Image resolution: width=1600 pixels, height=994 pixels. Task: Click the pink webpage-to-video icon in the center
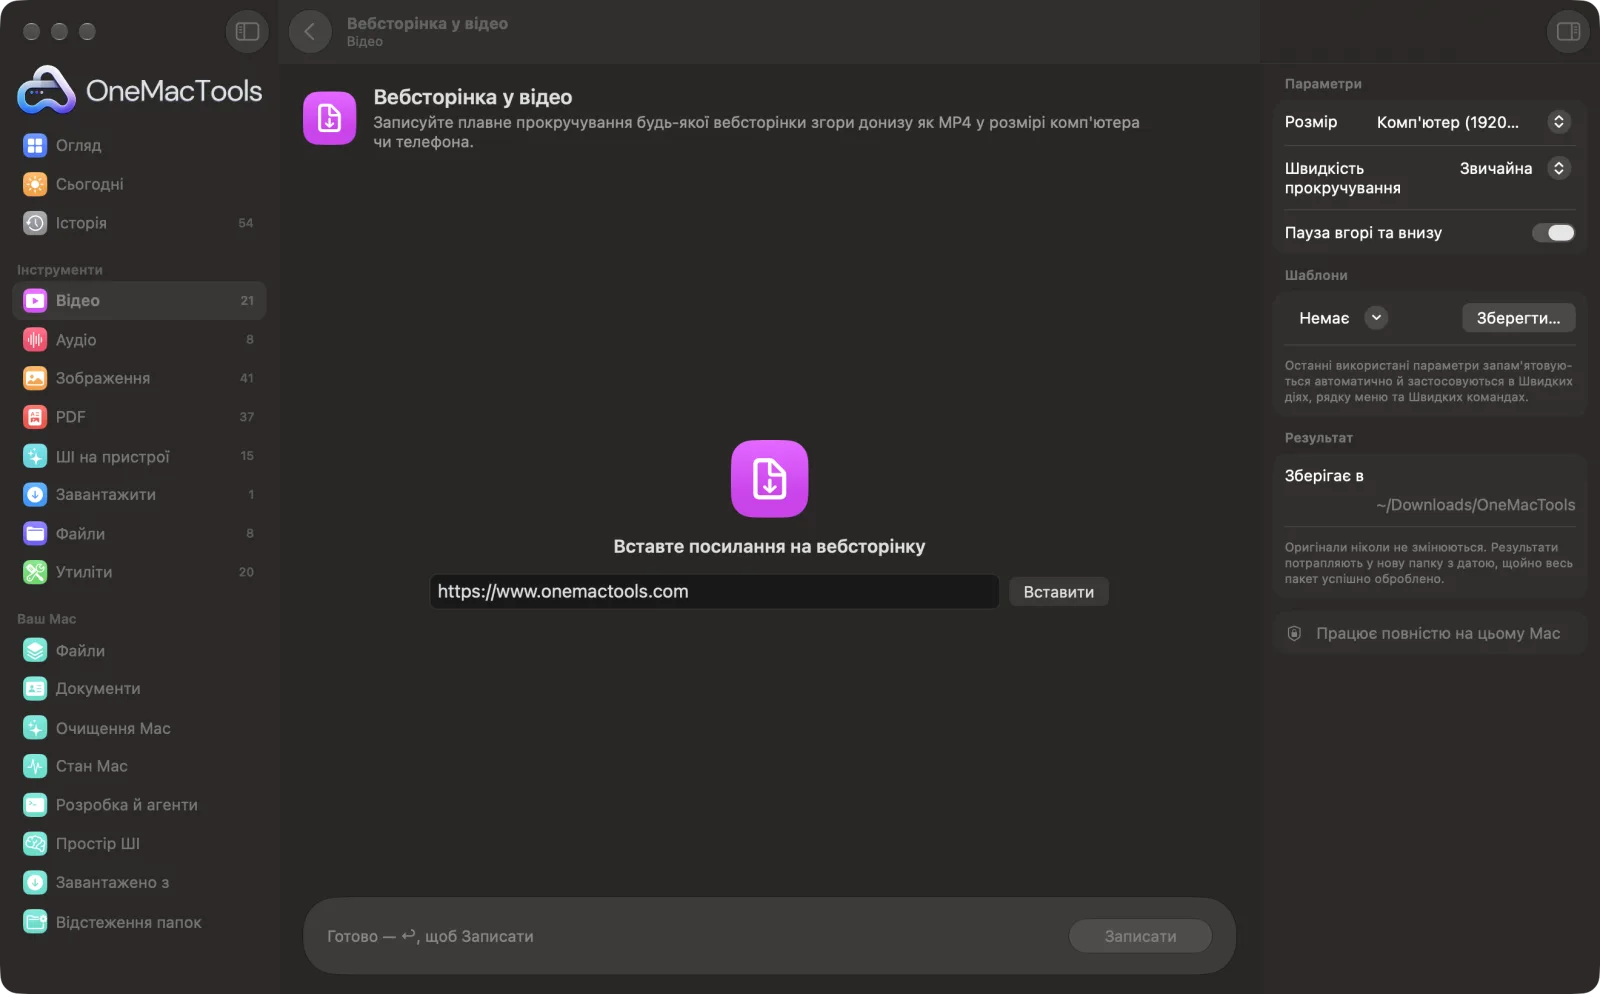tap(769, 479)
